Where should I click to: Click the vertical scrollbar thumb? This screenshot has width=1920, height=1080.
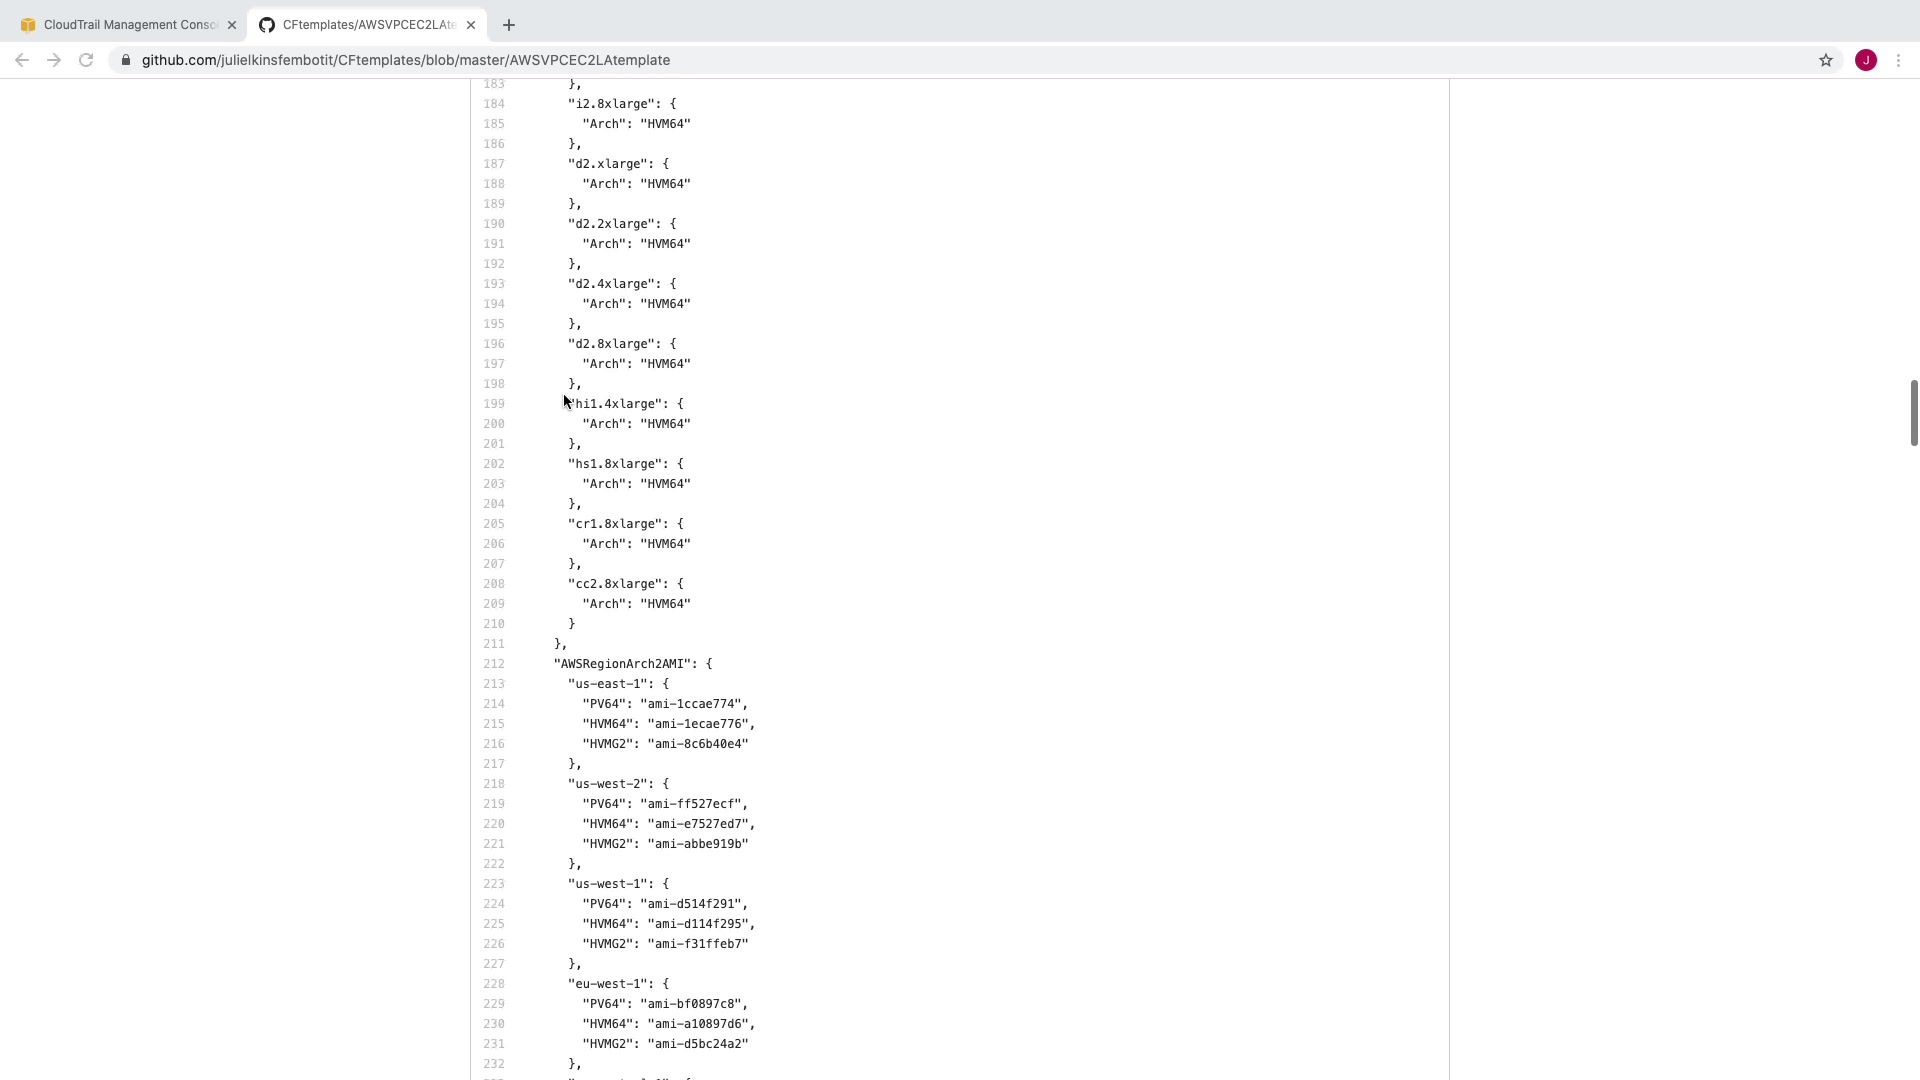(x=1913, y=412)
